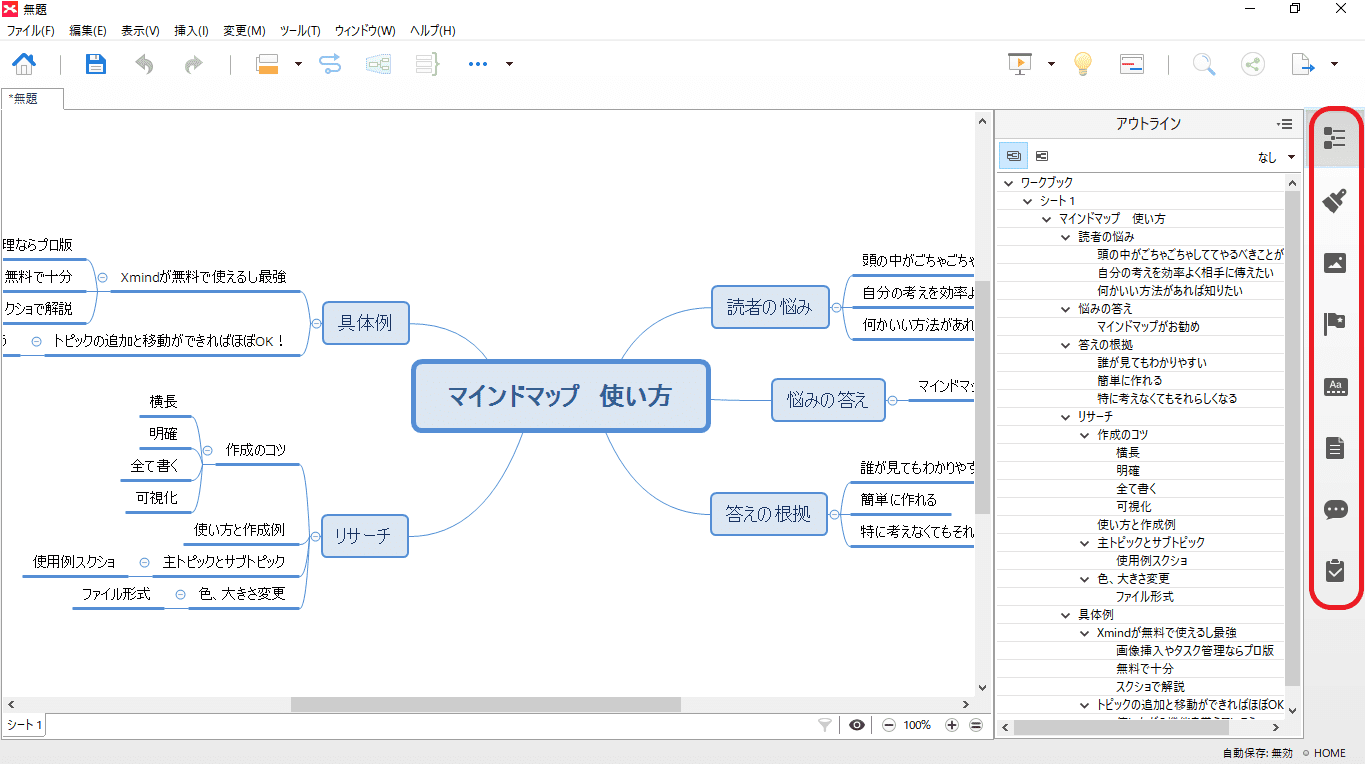Open the 挿入(I) menu
The image size is (1365, 764).
pos(191,31)
